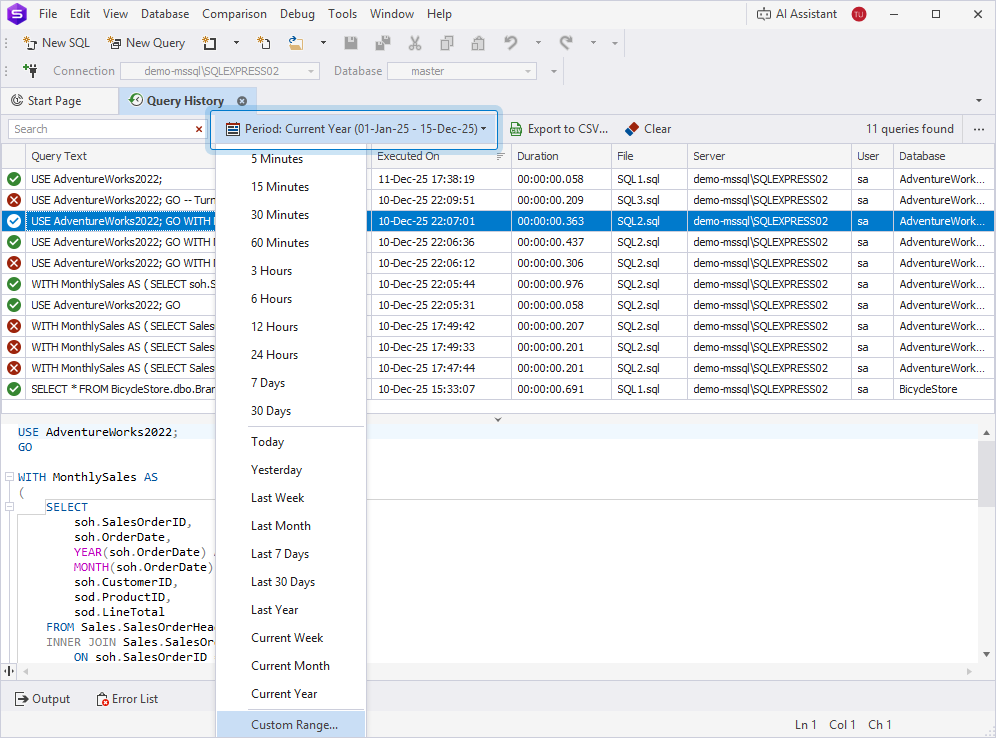996x738 pixels.
Task: Expand dropdown arrow next to Open folder icon
Action: 323,43
